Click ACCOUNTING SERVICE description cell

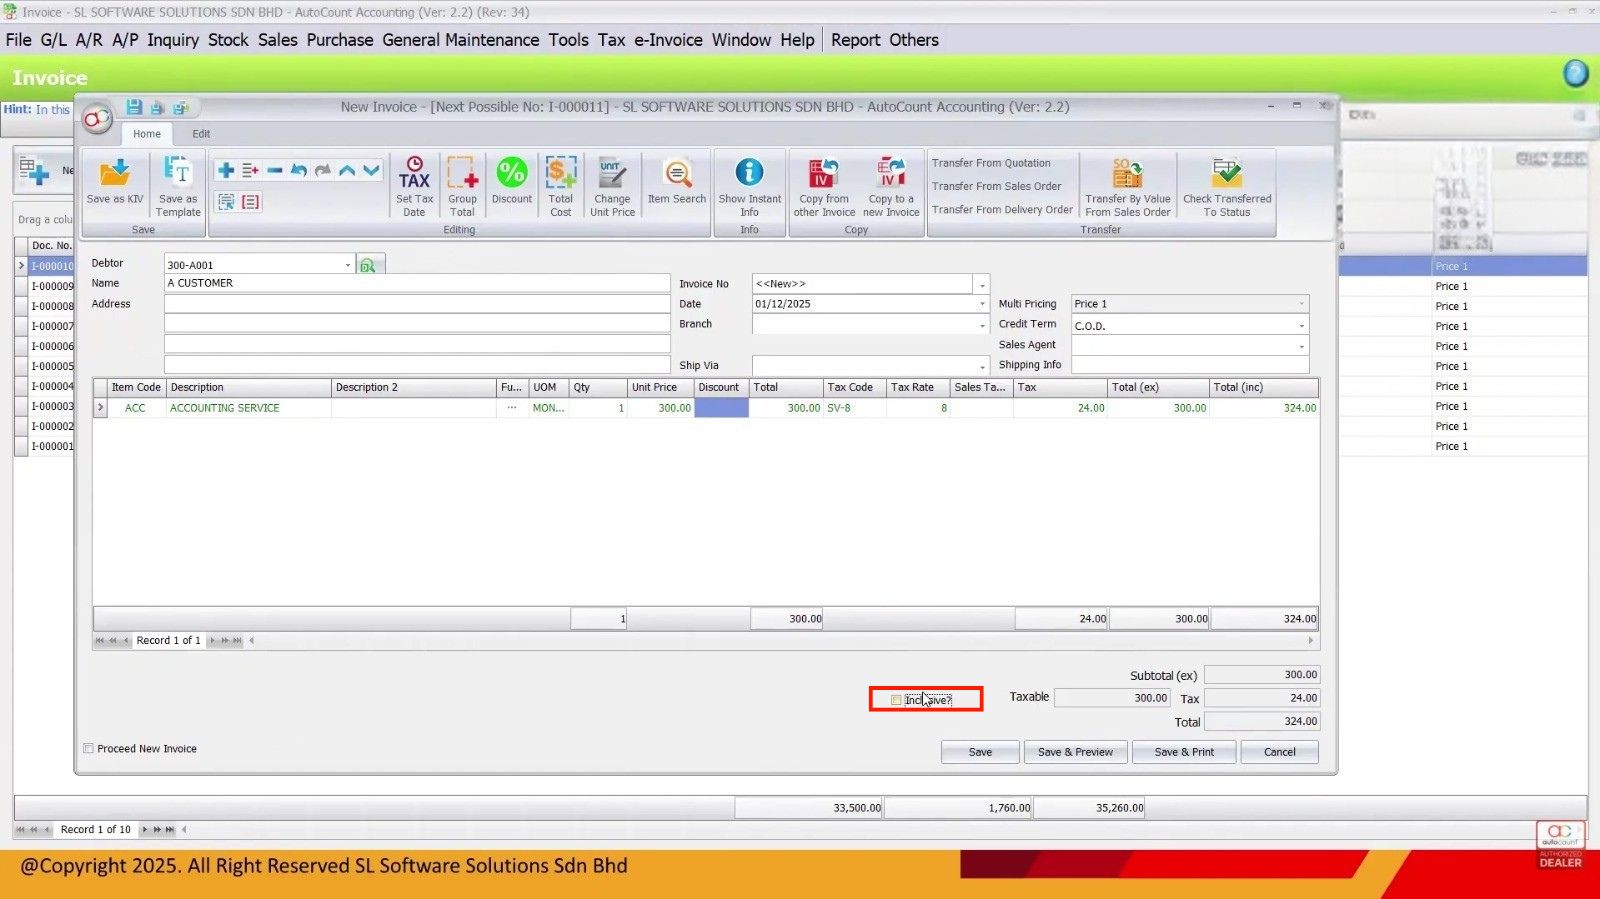[x=249, y=408]
